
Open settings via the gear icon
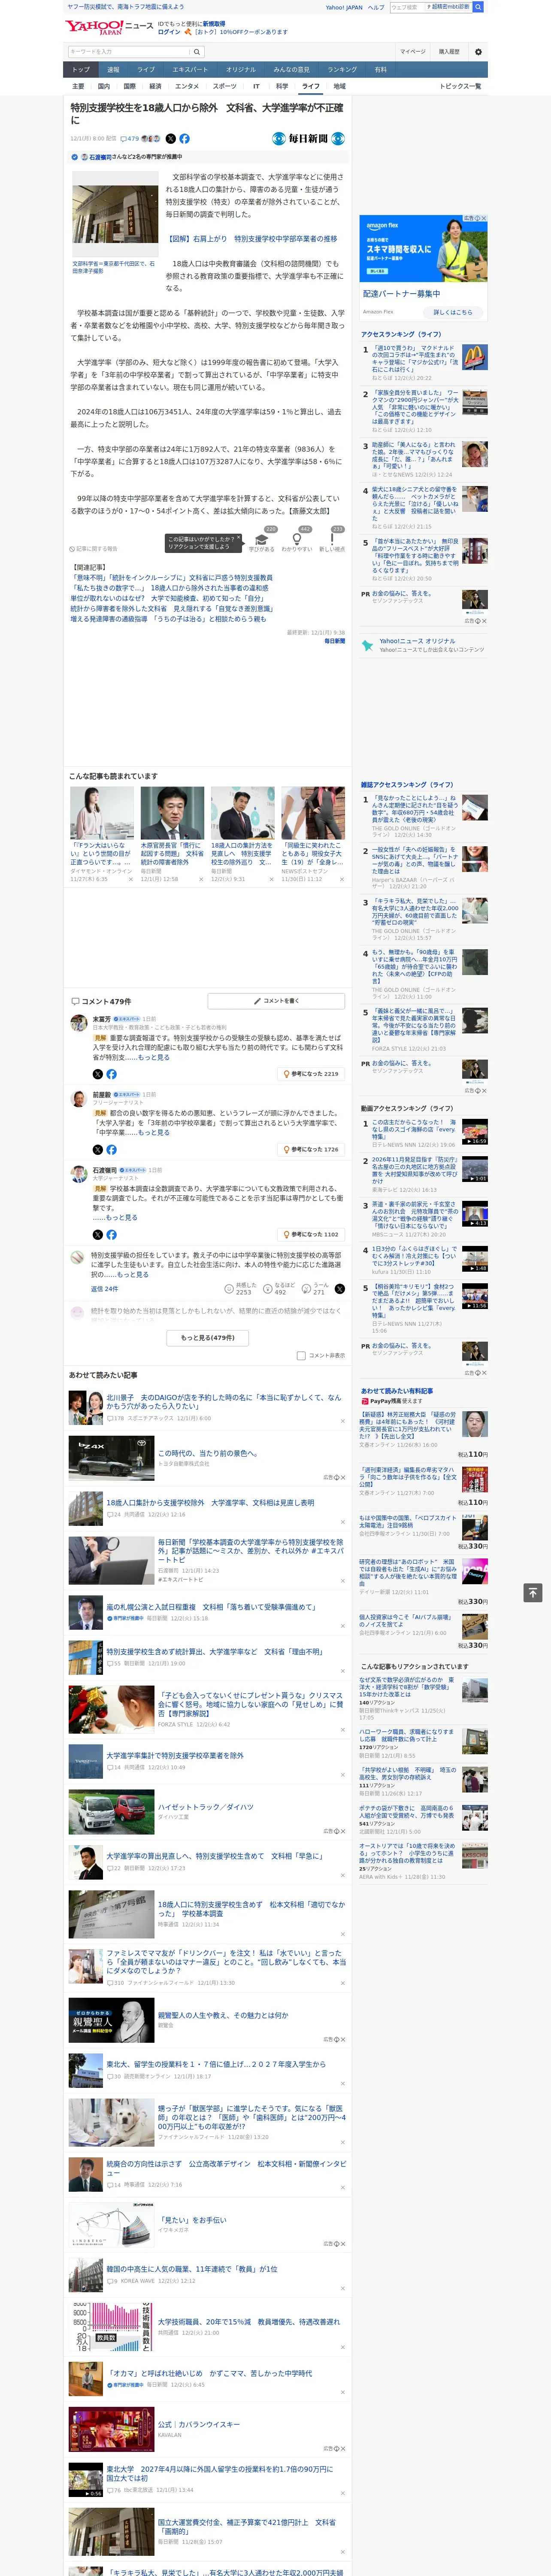click(478, 52)
